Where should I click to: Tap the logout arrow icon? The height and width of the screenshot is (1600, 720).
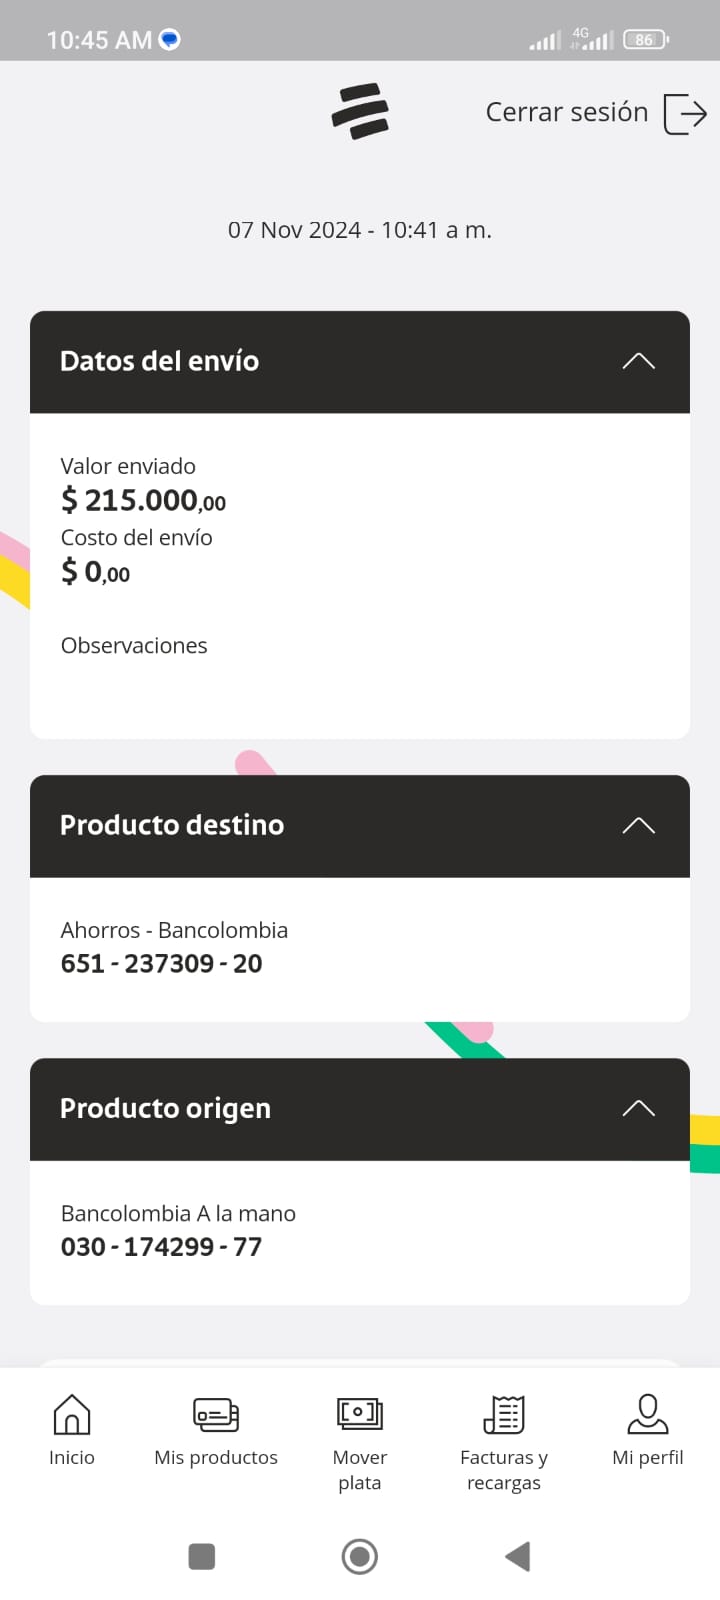click(x=685, y=113)
